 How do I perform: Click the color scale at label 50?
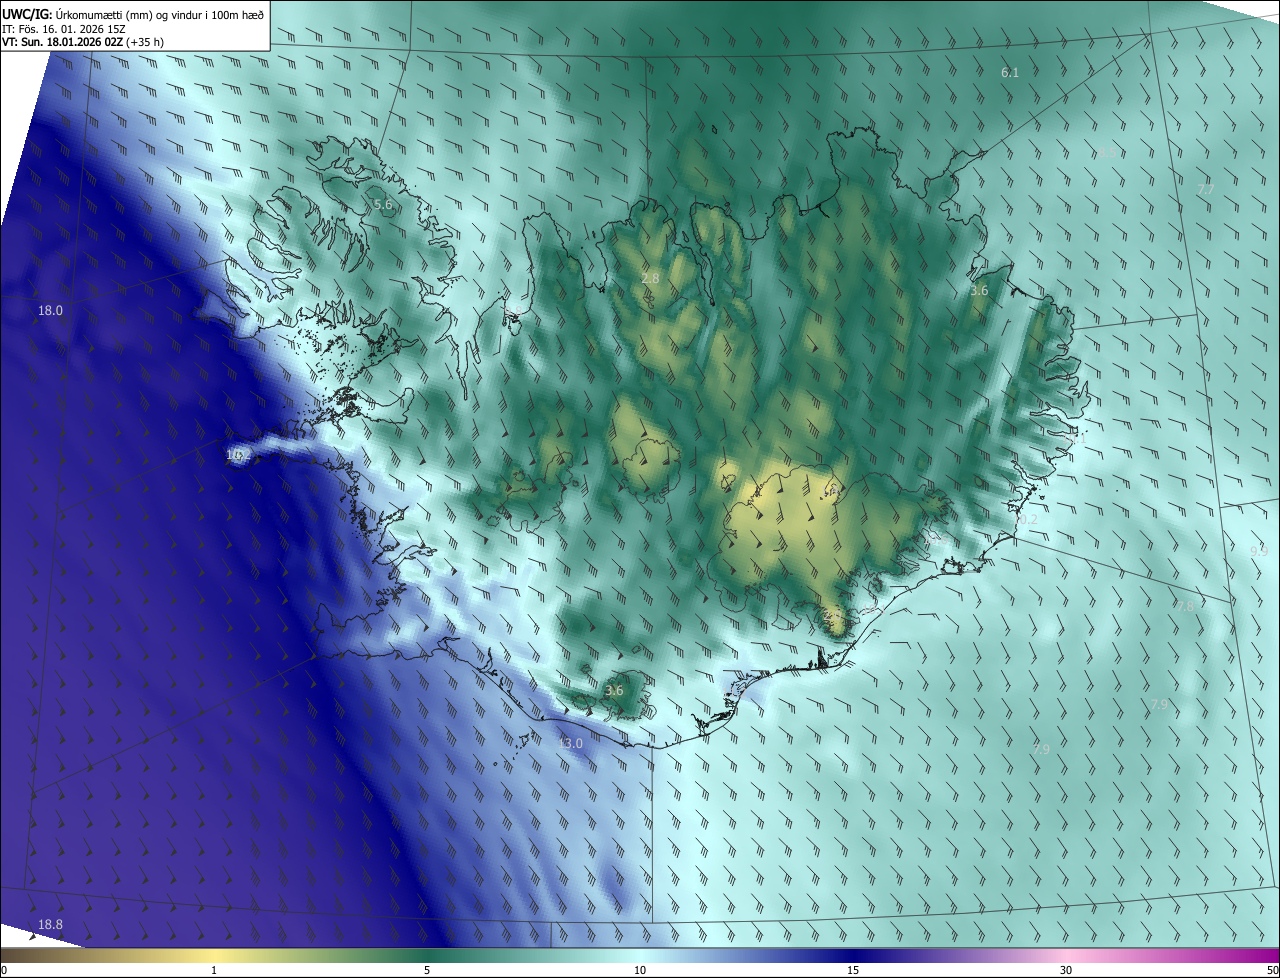(1272, 971)
